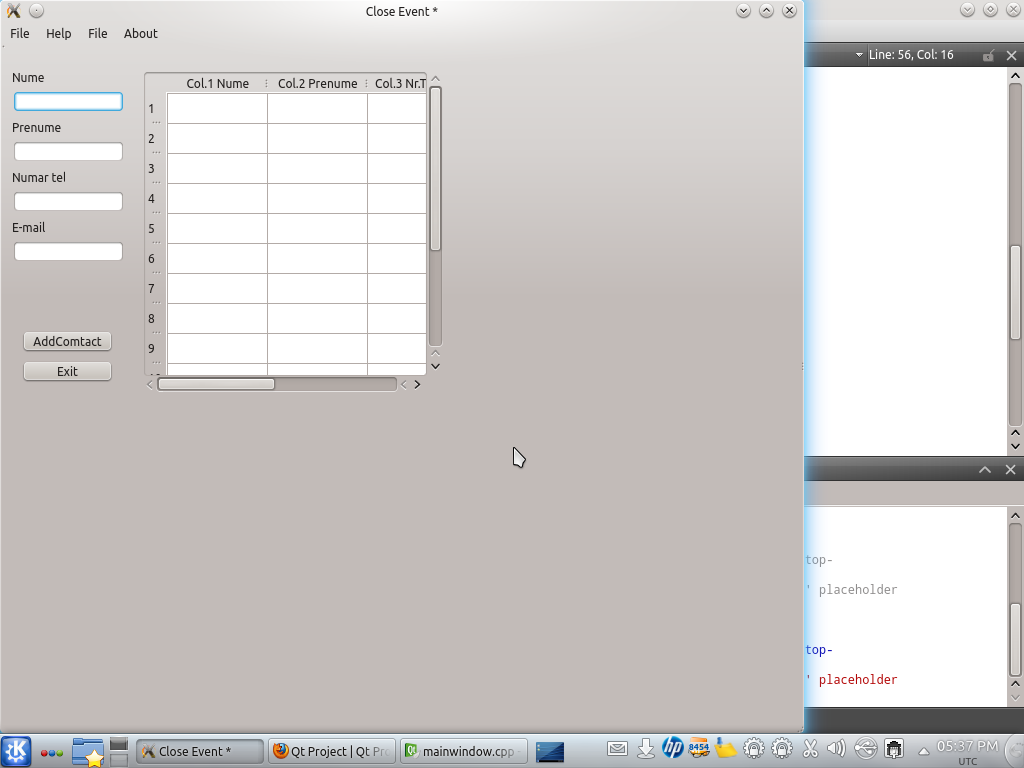Select the mainwindow.cpp taskbar entry
The image size is (1024, 768).
pos(463,750)
